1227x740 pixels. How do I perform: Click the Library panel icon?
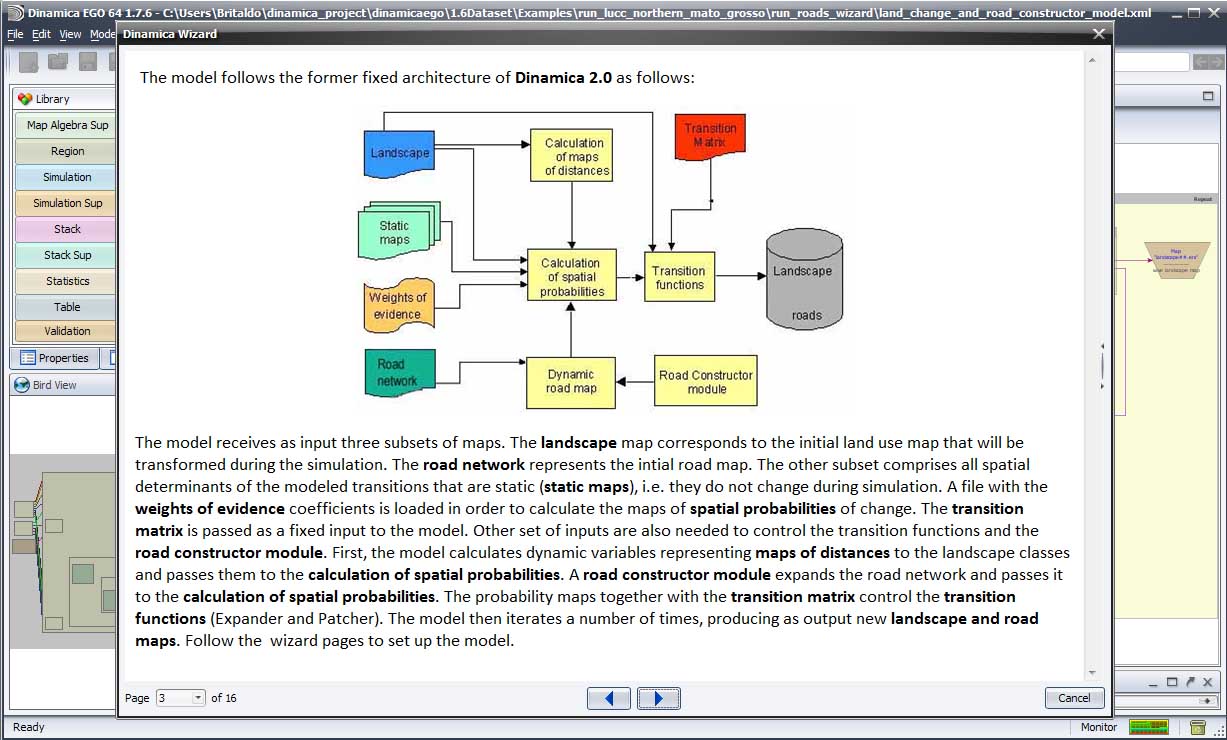[x=26, y=99]
